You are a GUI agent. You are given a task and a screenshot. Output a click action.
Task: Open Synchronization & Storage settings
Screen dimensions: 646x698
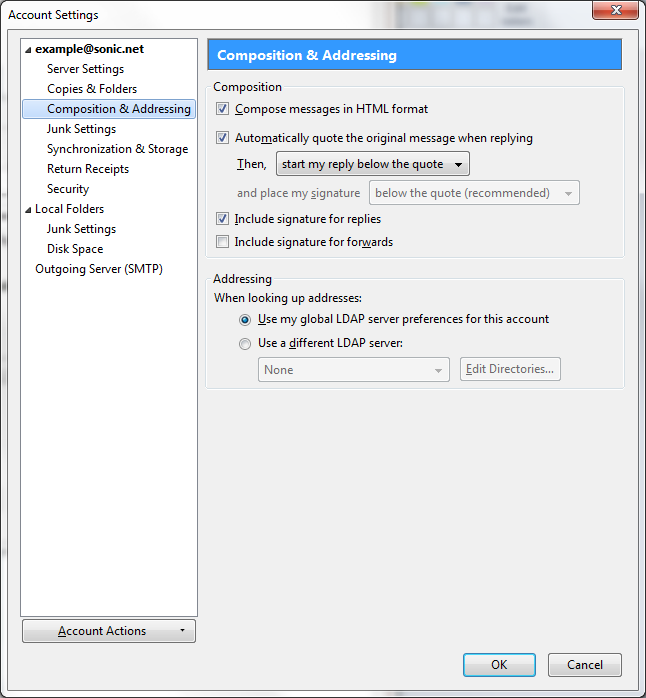(x=117, y=149)
